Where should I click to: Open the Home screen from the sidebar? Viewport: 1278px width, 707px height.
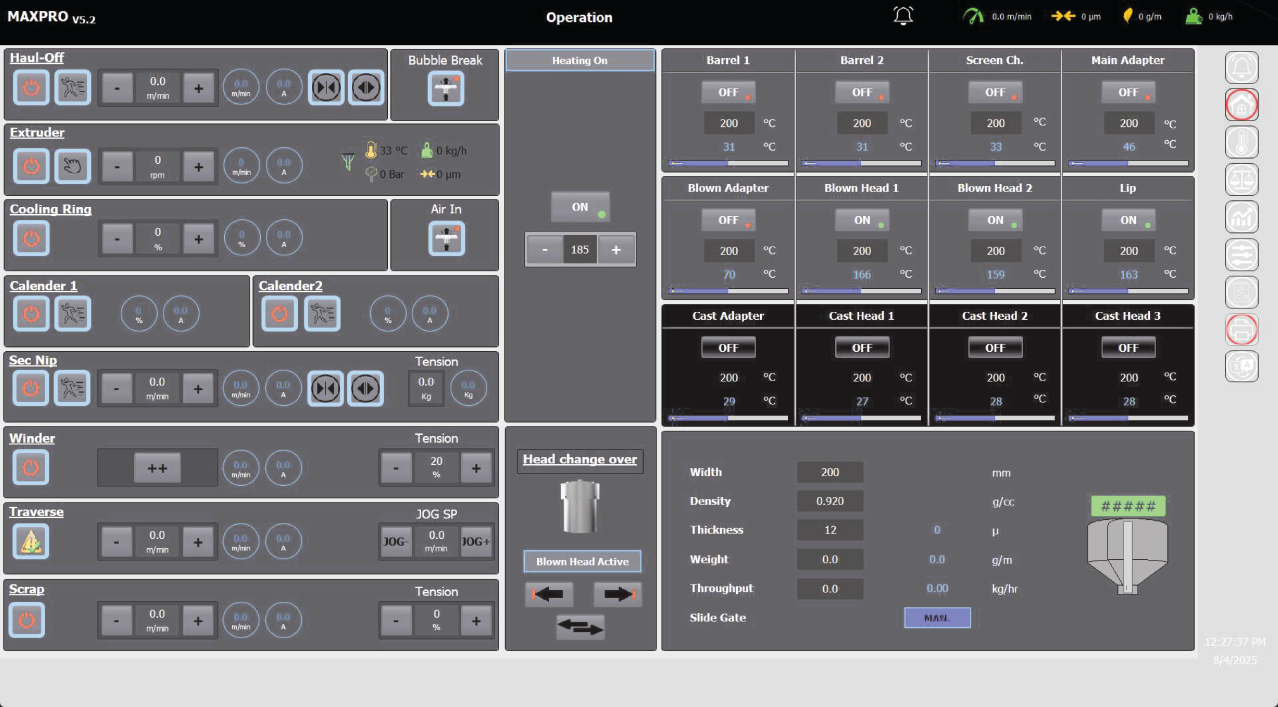1241,105
